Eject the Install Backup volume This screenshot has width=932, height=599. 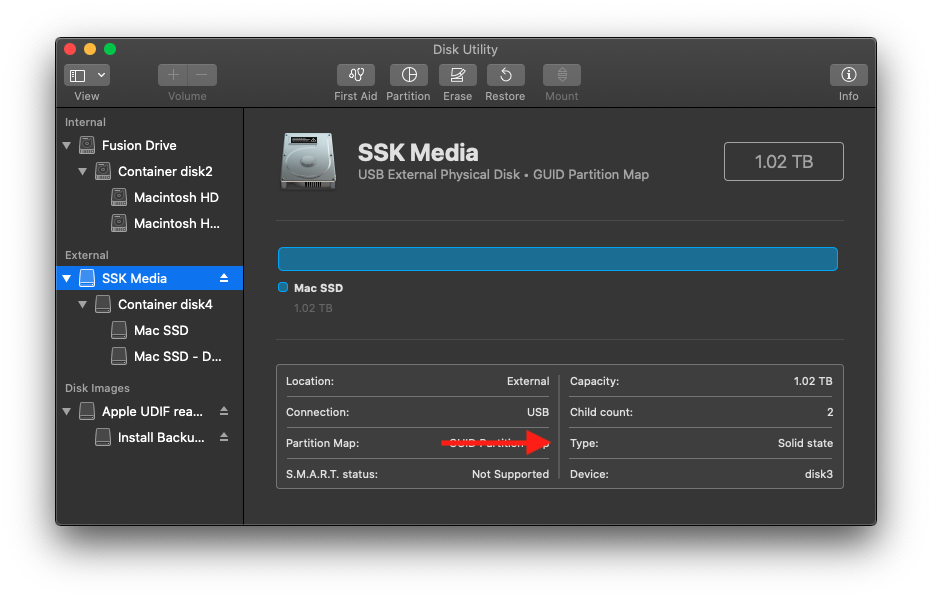pos(224,437)
